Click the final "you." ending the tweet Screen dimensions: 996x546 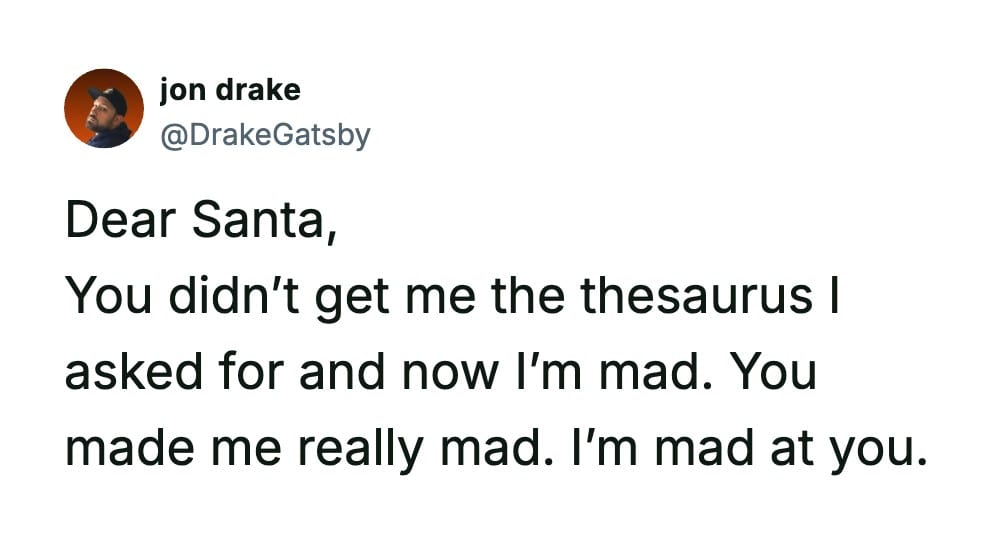(873, 450)
